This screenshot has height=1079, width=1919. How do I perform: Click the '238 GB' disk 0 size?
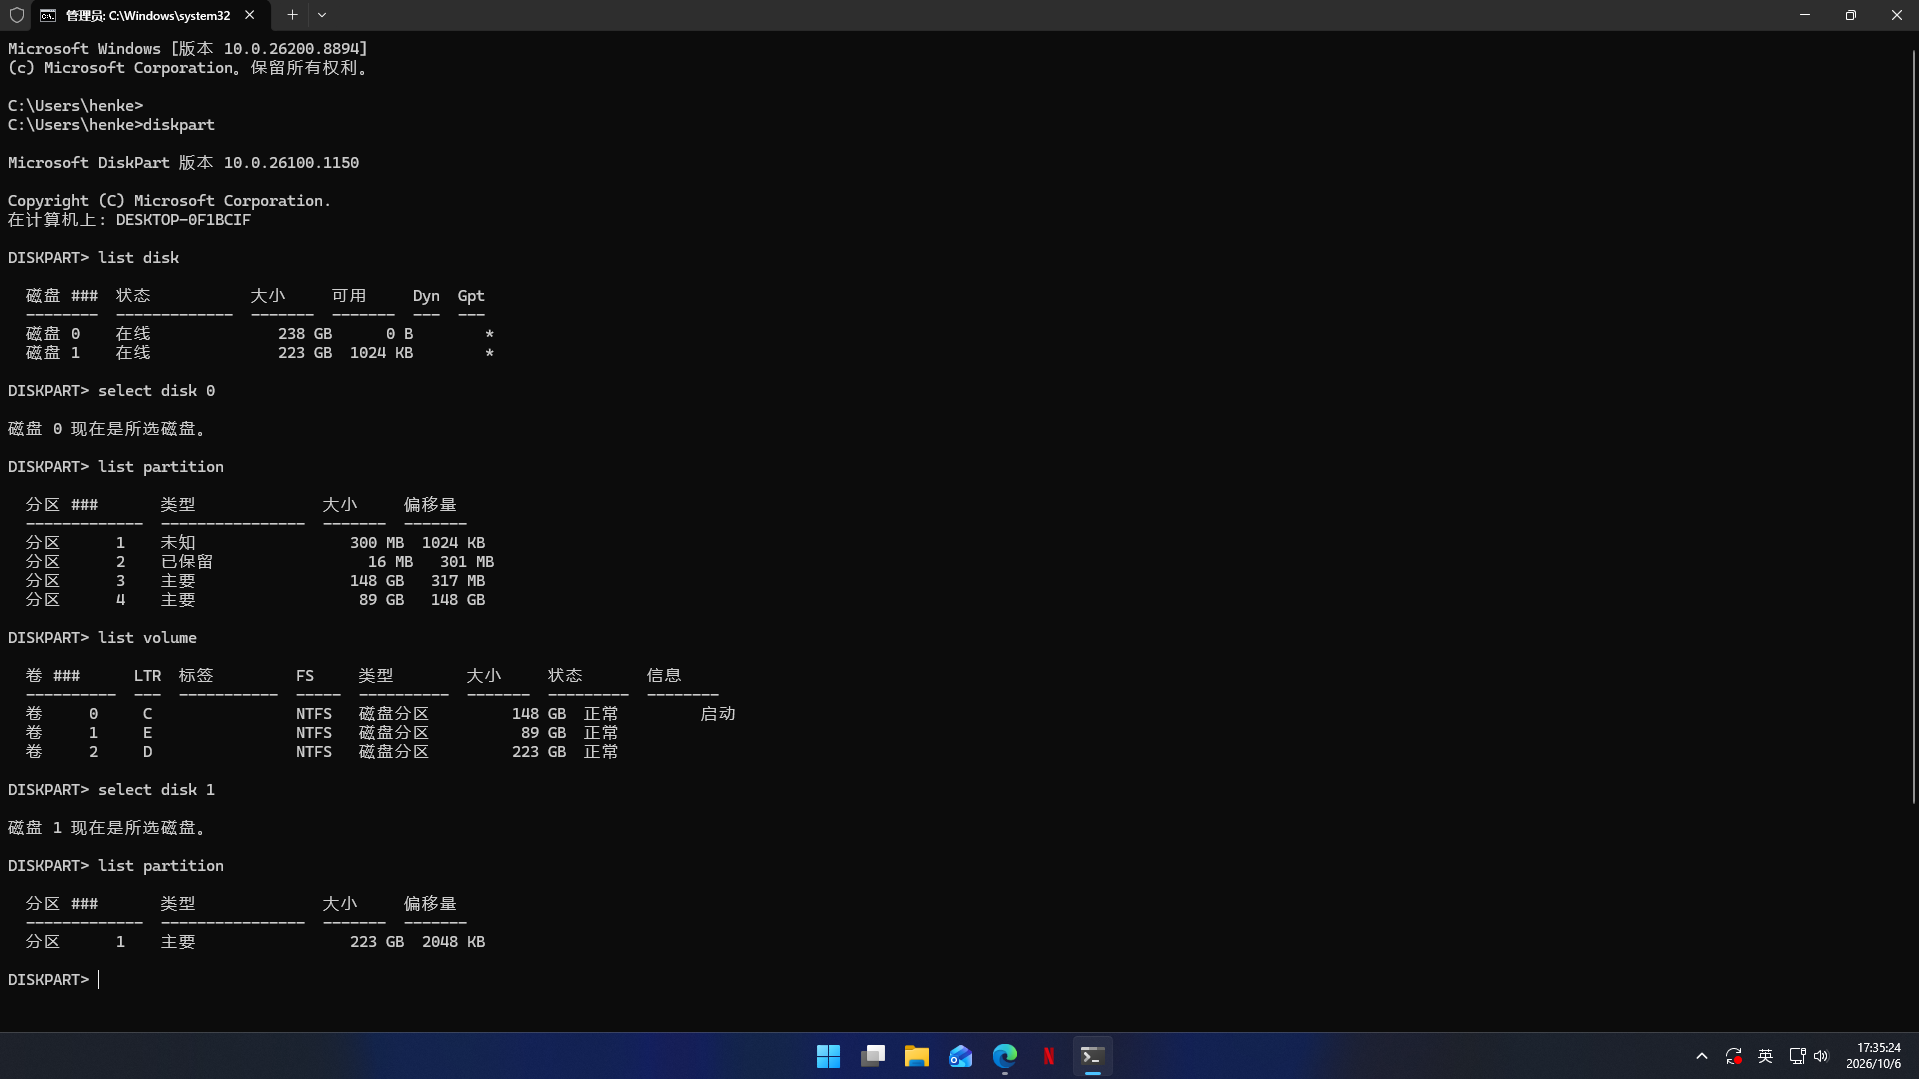(x=305, y=334)
